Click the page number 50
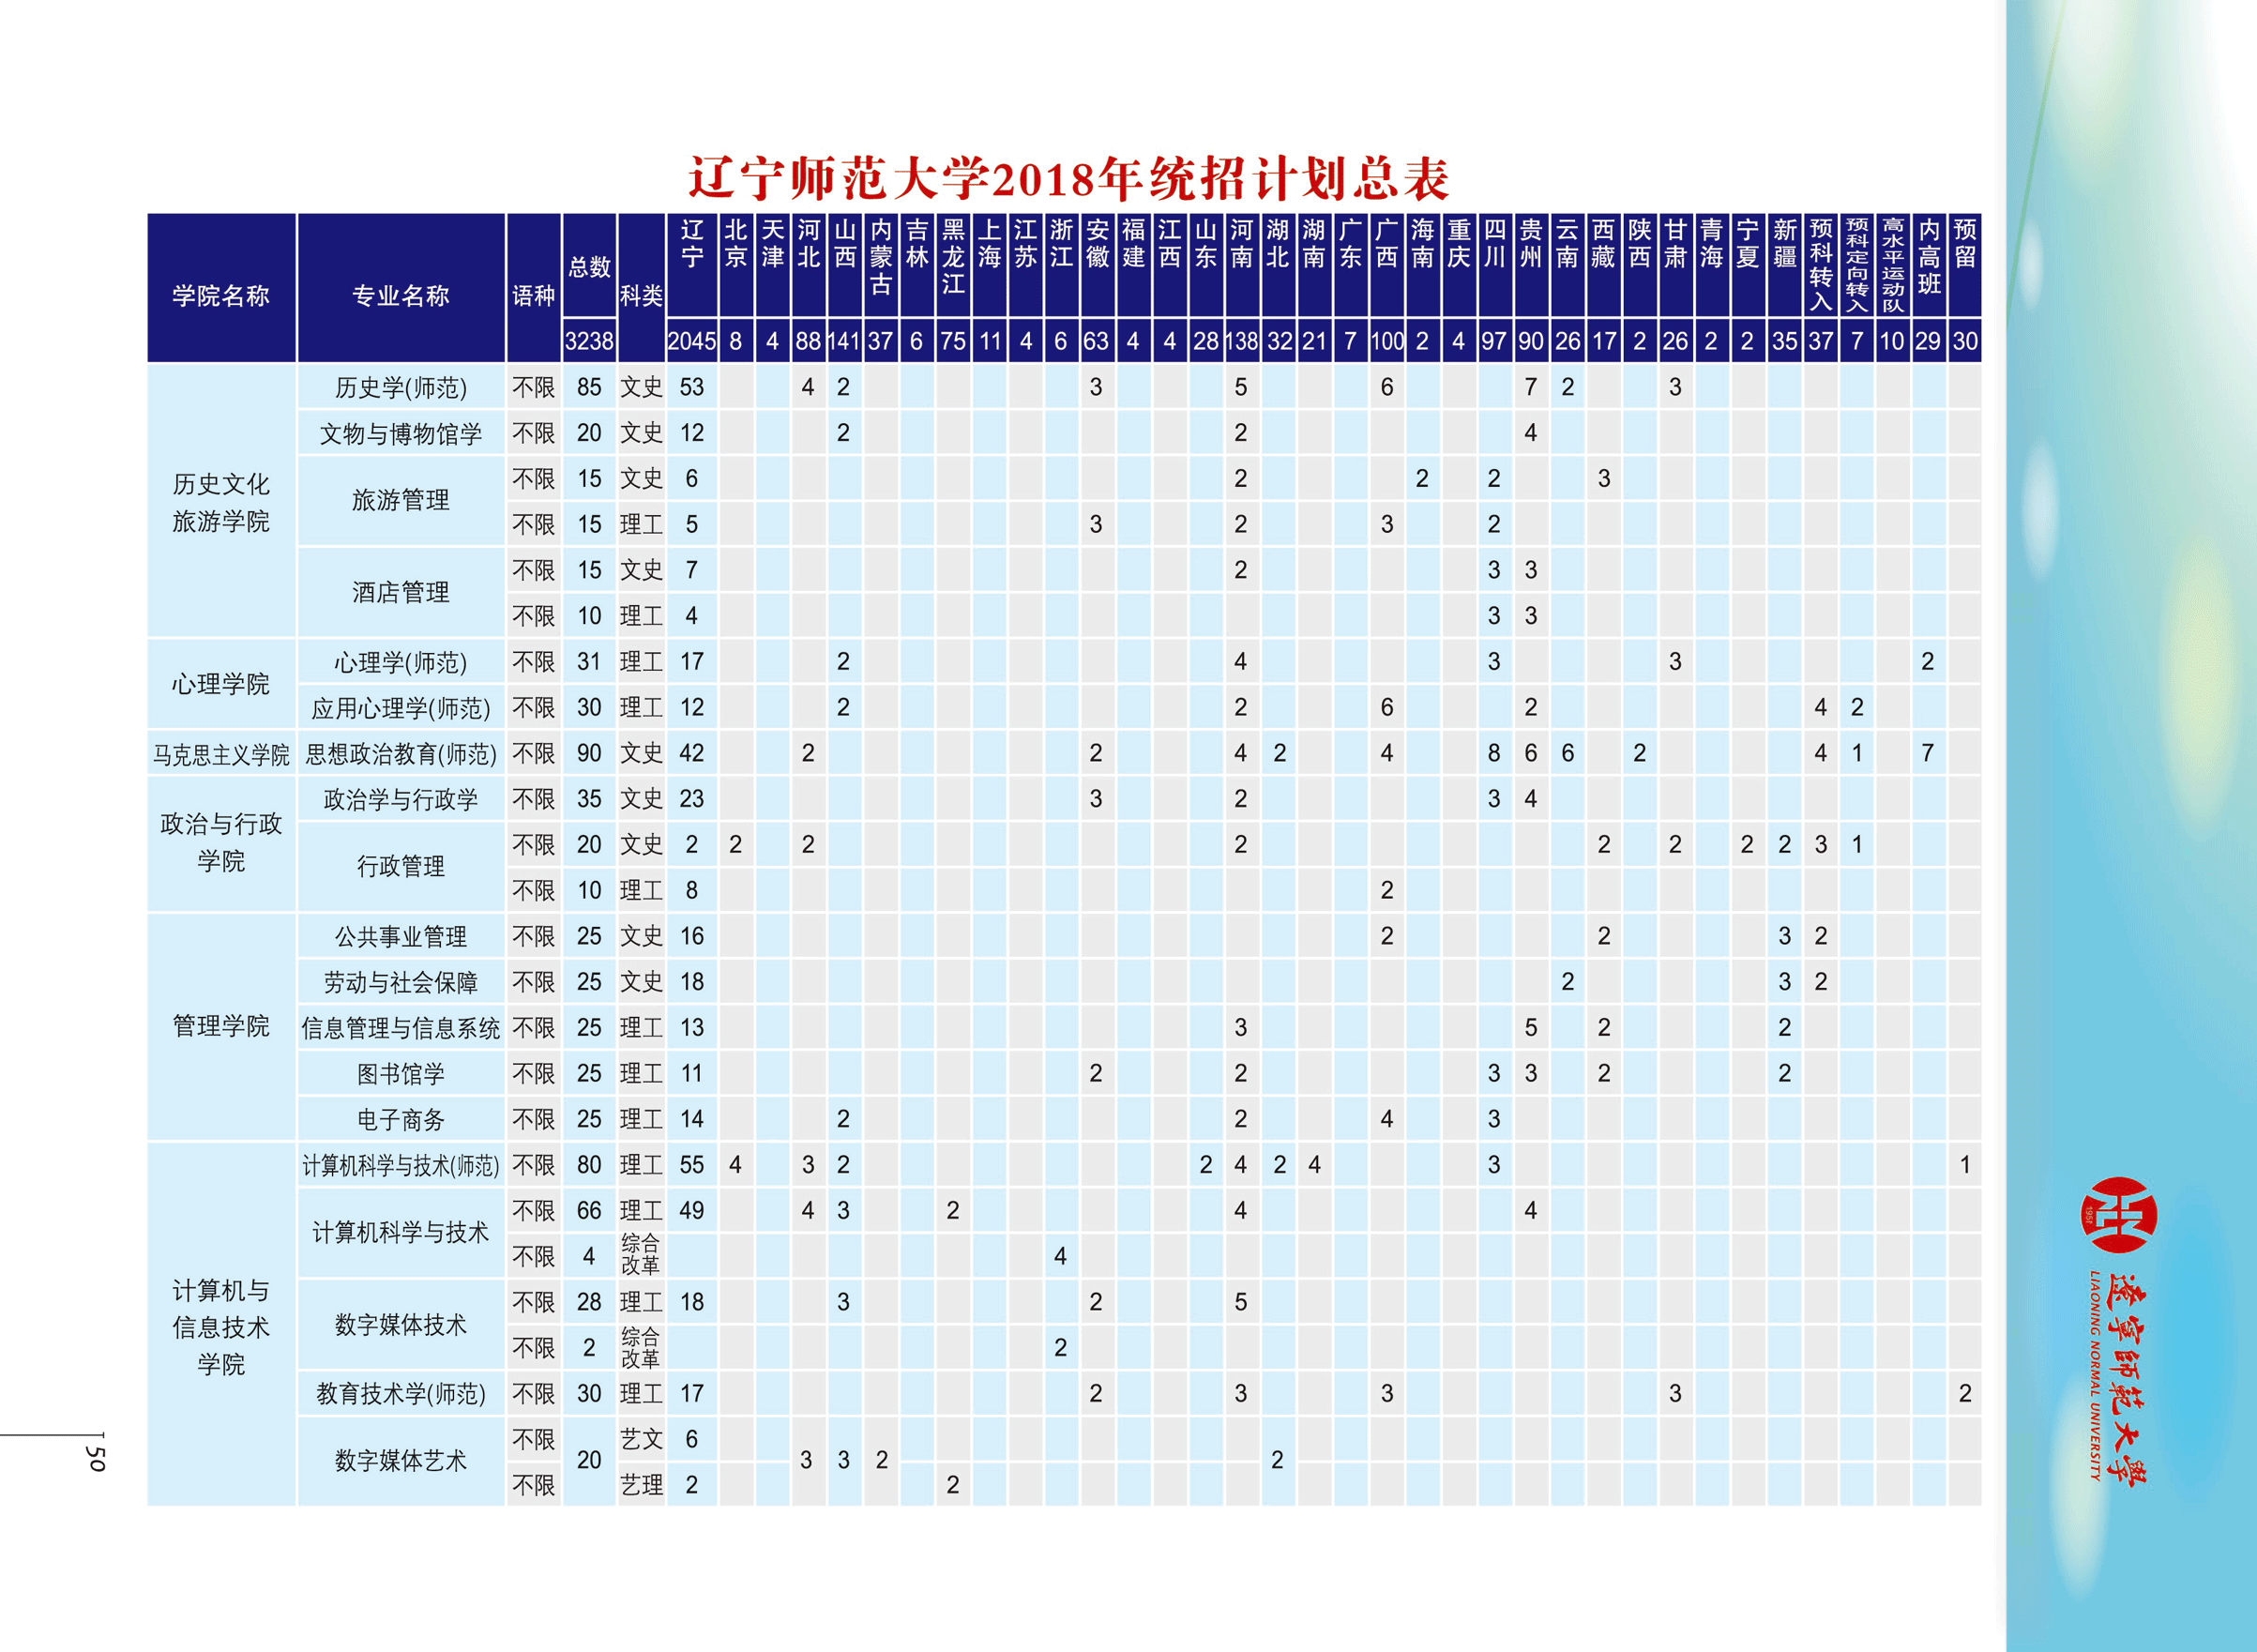Screen dimensions: 2257x1652 (96, 1458)
